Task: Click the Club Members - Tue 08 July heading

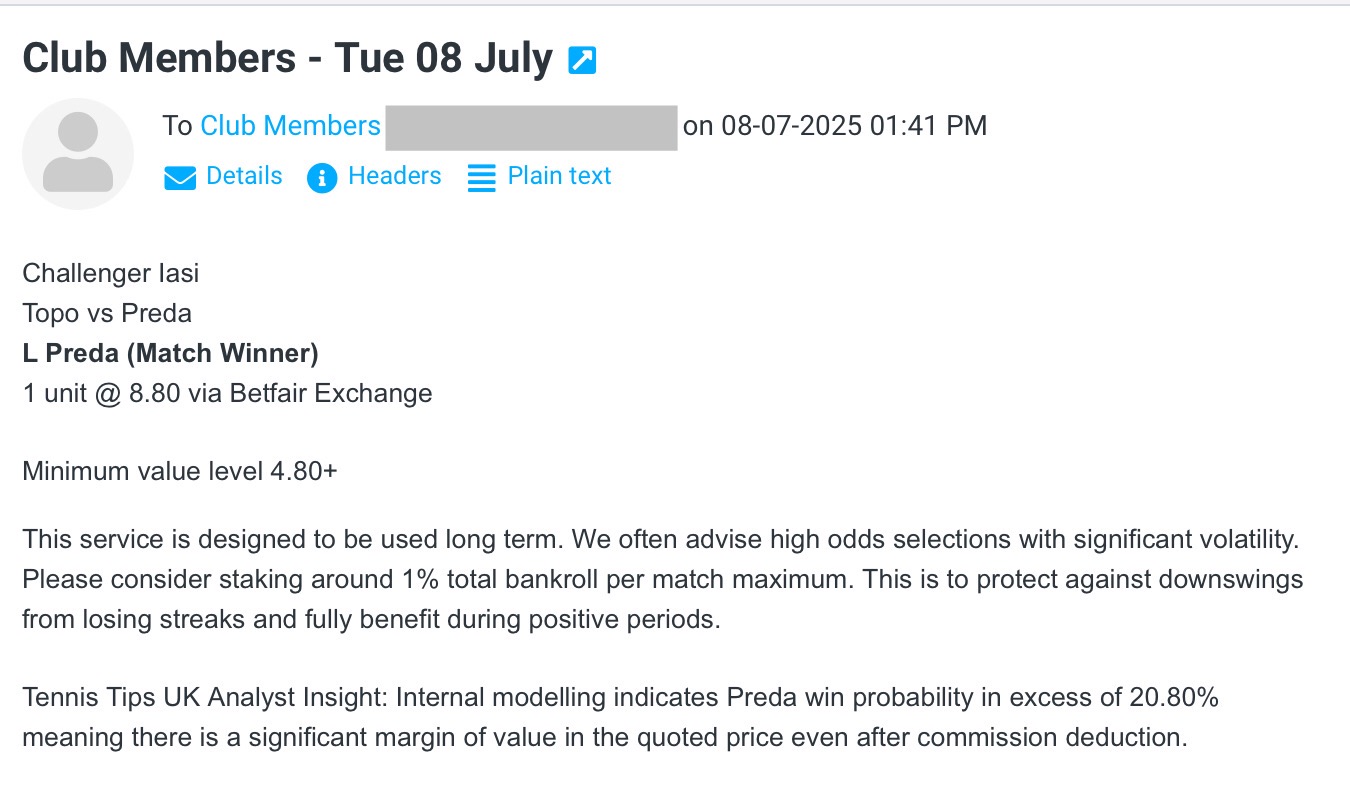Action: 288,59
